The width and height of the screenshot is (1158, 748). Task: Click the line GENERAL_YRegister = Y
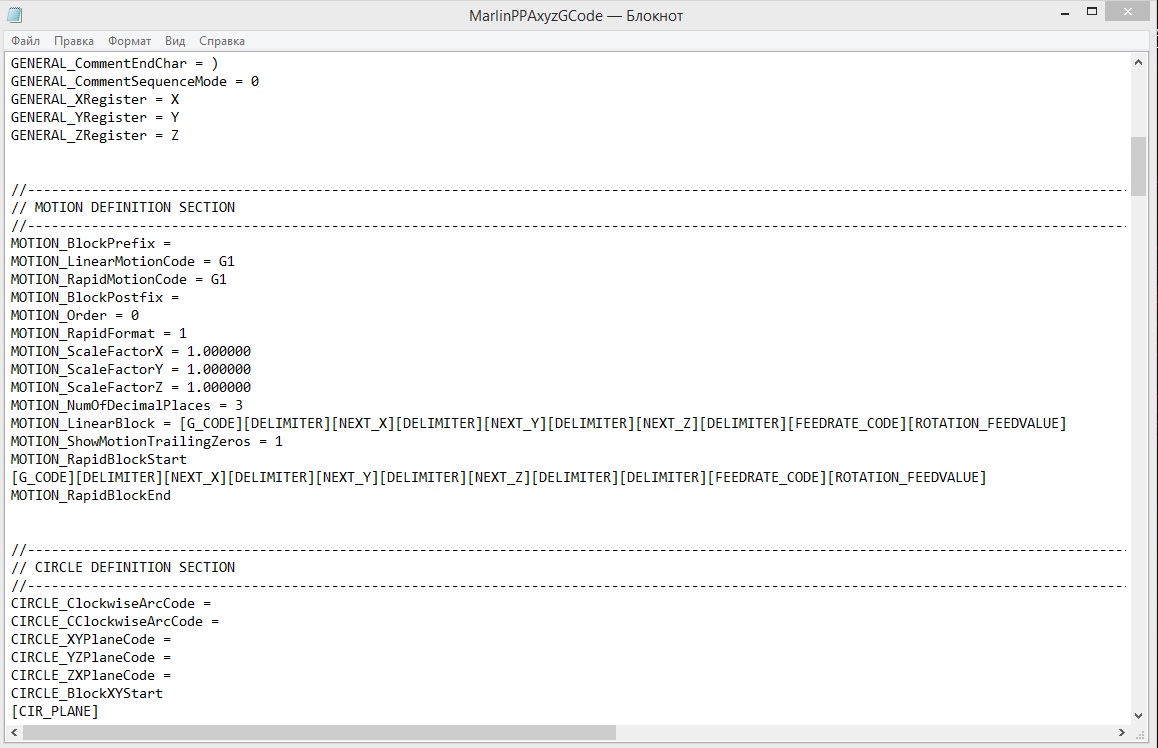(x=95, y=117)
